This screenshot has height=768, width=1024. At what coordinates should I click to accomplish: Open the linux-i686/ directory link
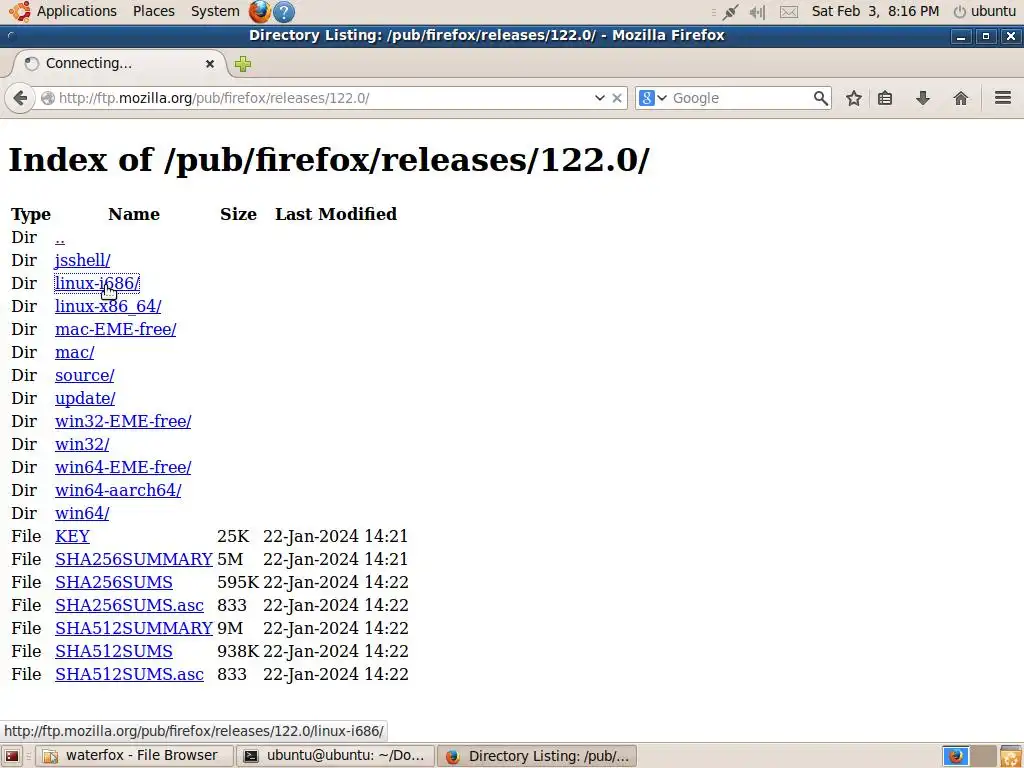[97, 283]
